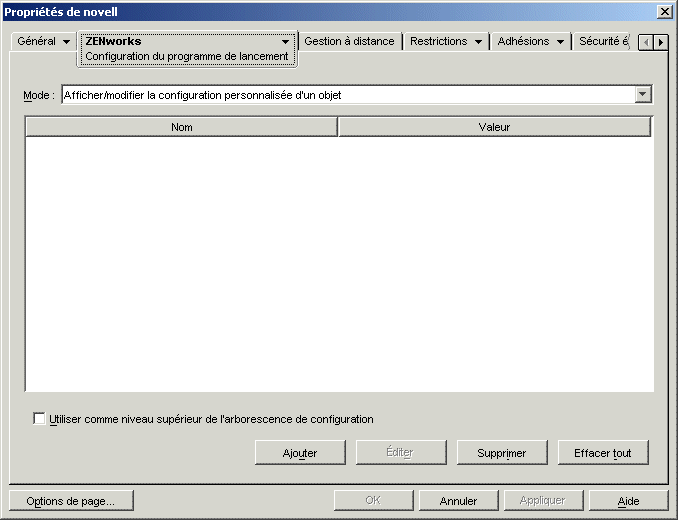Image resolution: width=678 pixels, height=520 pixels.
Task: Click the Appliquer button
Action: [543, 501]
